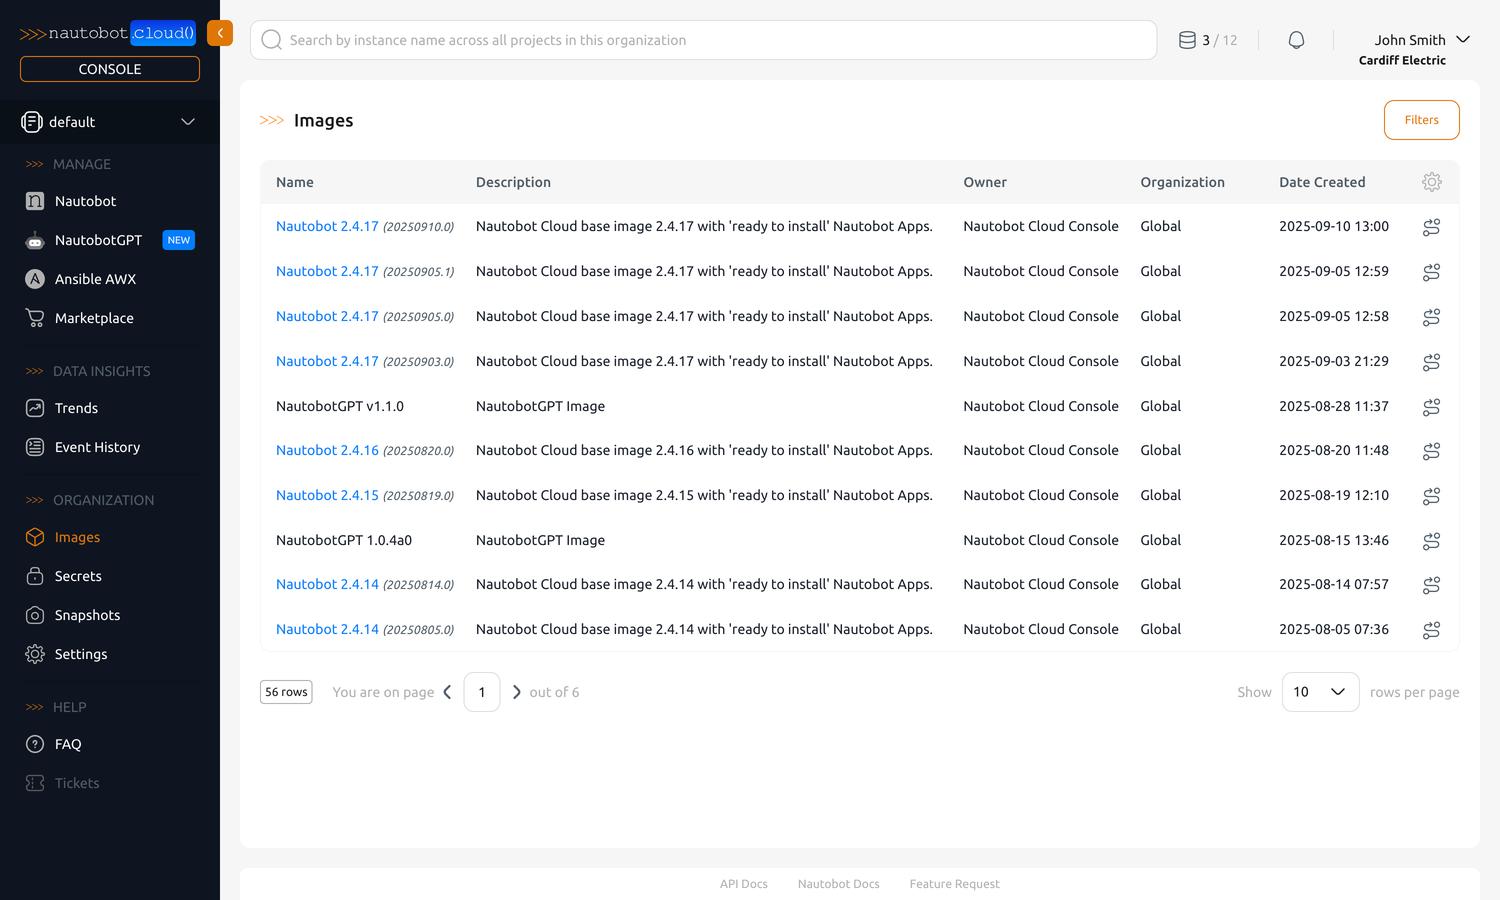Collapse sidebar with orange arrow button

coord(220,33)
